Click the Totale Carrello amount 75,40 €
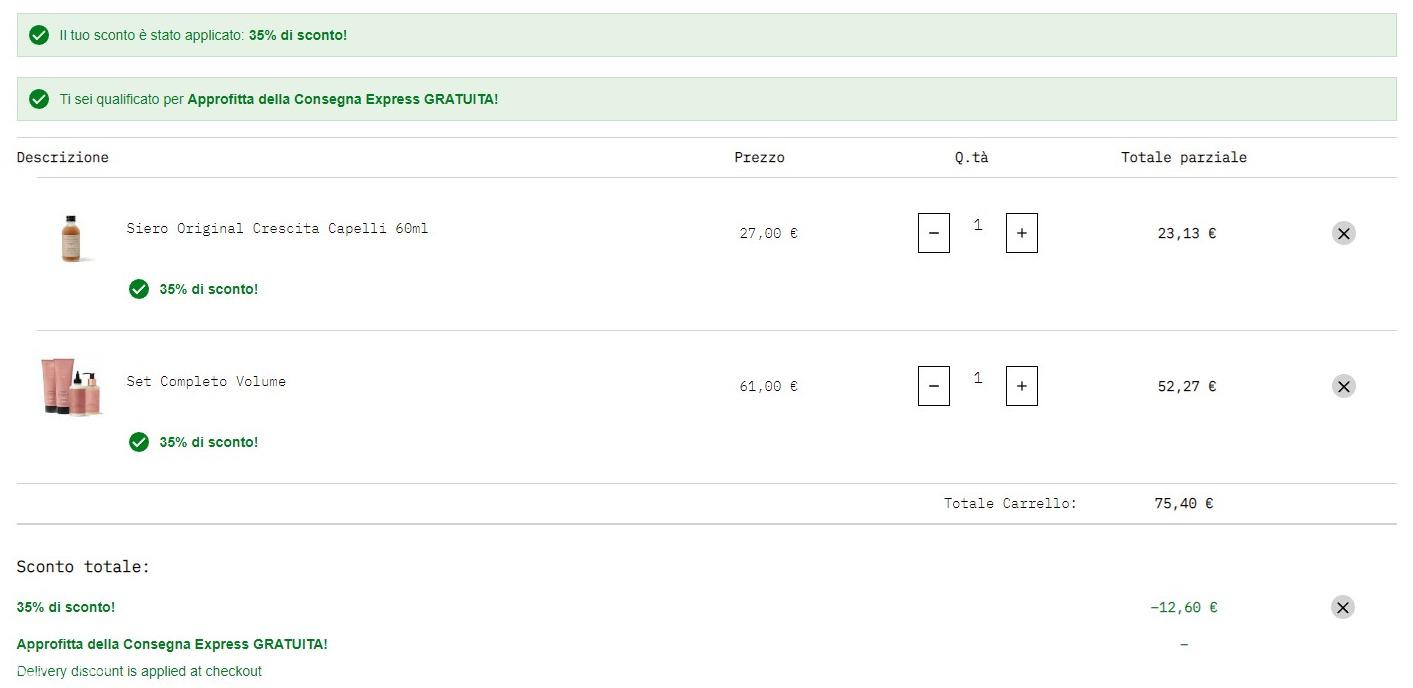The width and height of the screenshot is (1413, 688). tap(1183, 503)
